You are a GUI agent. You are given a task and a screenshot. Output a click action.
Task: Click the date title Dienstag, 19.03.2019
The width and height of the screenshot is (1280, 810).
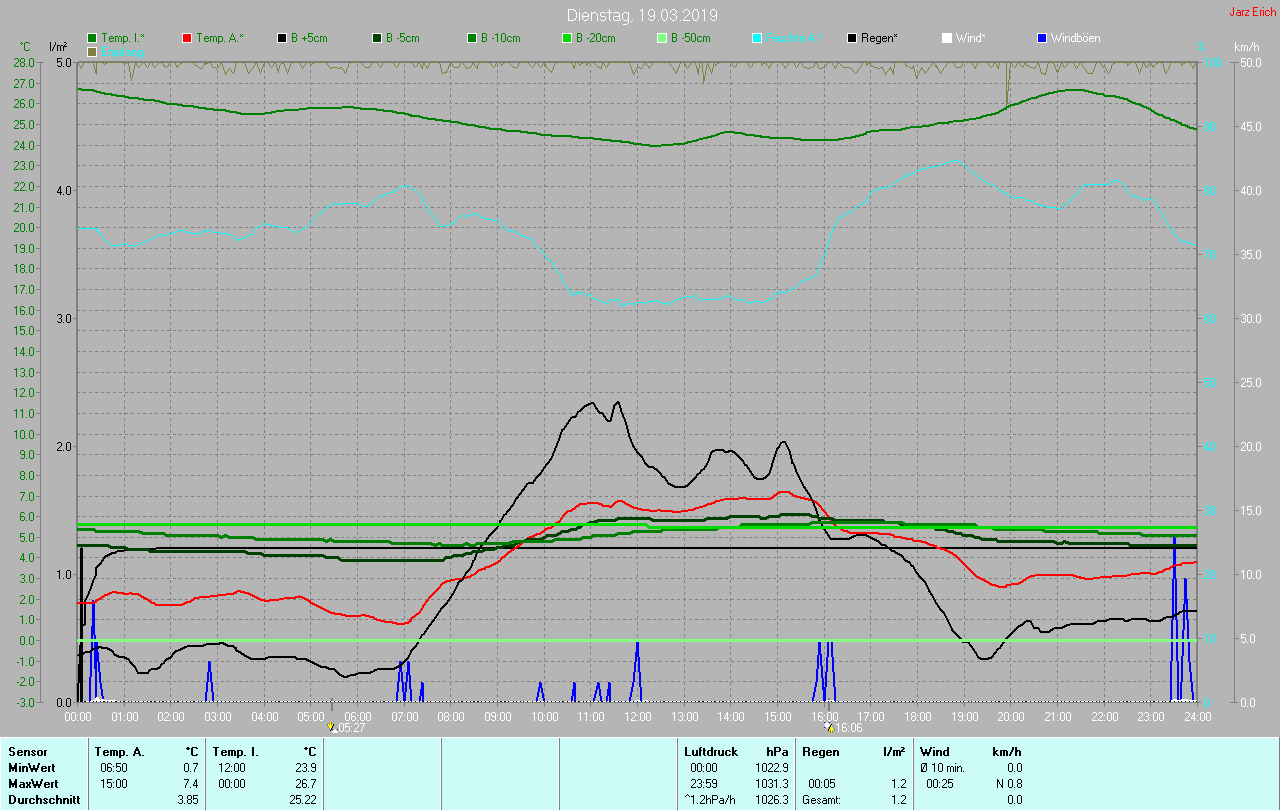[x=642, y=15]
